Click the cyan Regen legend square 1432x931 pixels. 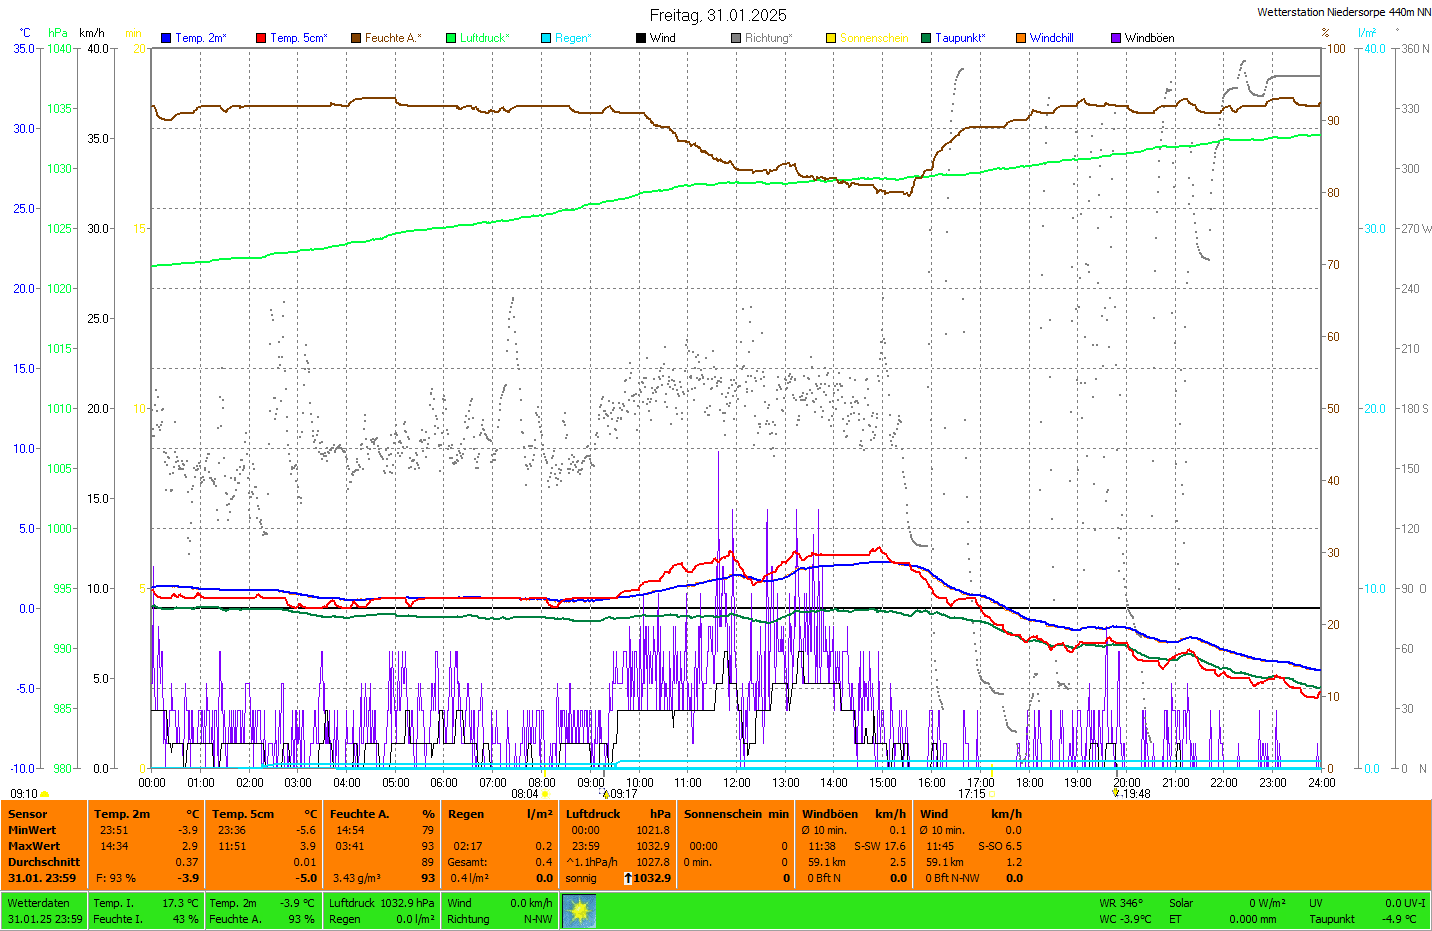click(x=546, y=38)
